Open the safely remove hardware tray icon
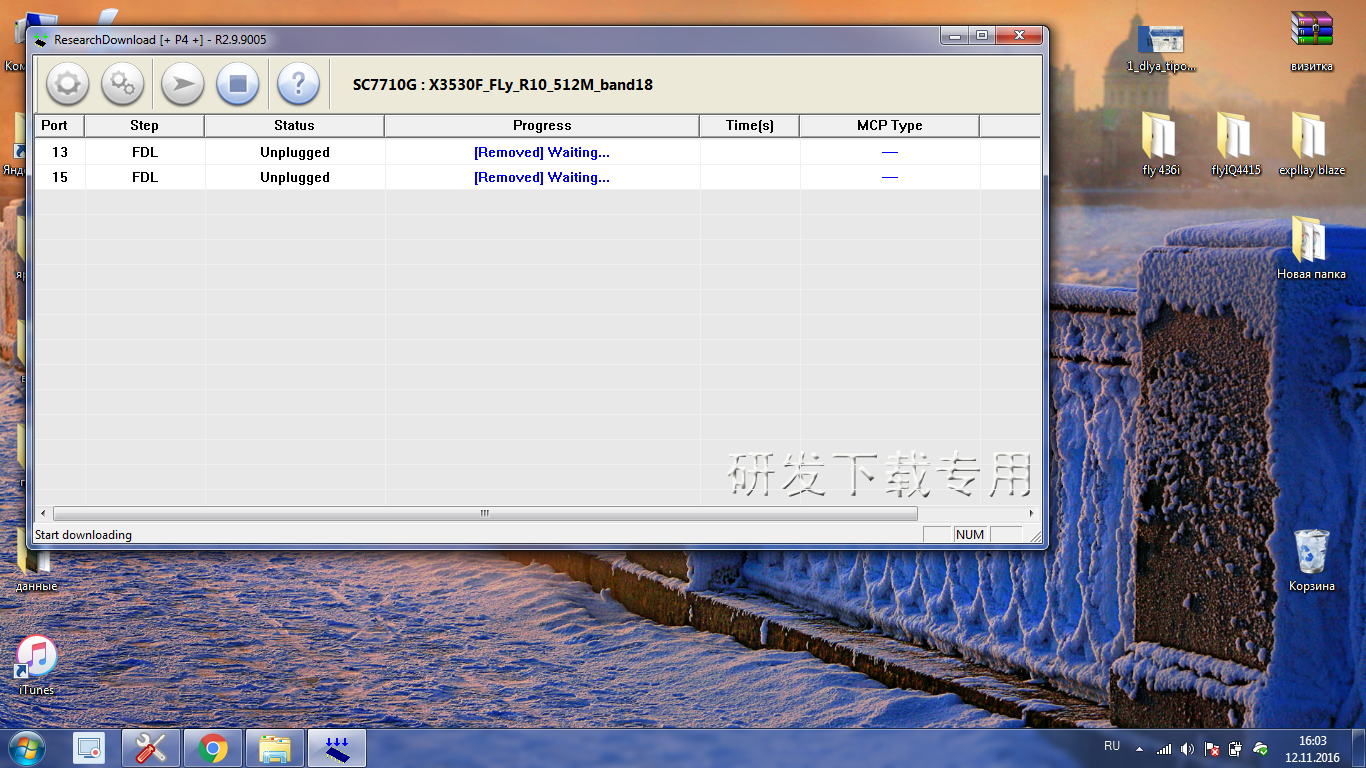1366x768 pixels. [1236, 748]
